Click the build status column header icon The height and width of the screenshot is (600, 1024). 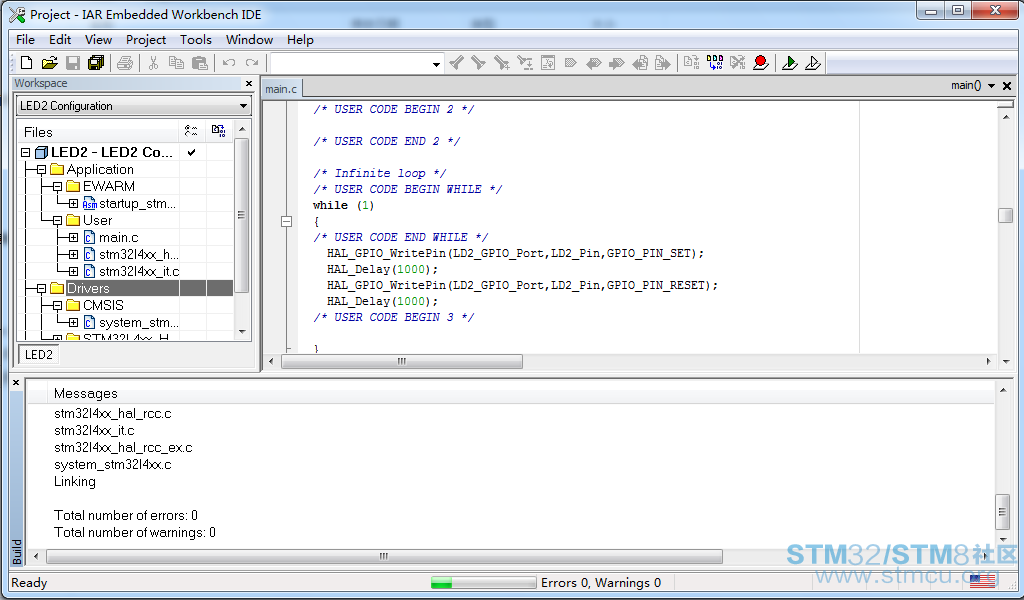click(x=191, y=131)
